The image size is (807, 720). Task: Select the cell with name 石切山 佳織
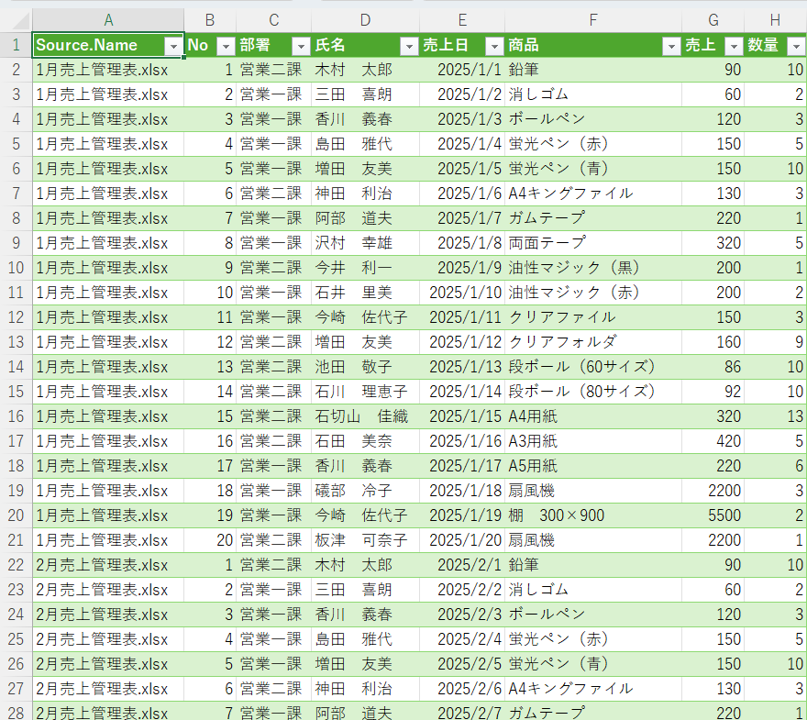tap(364, 416)
